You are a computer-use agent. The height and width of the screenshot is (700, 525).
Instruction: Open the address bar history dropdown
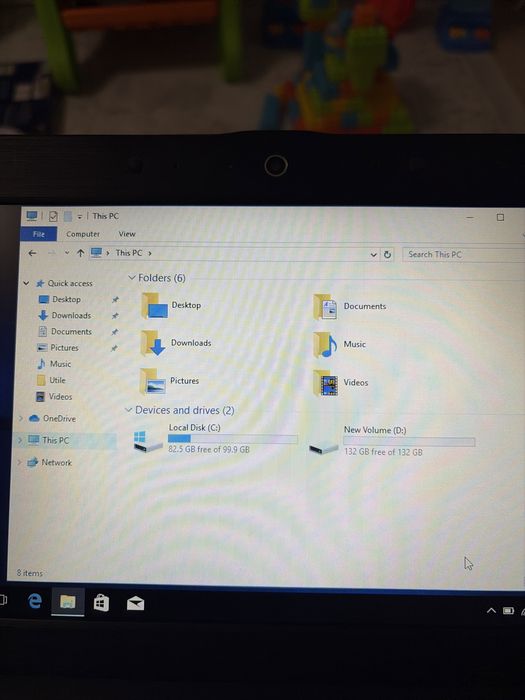tap(374, 255)
